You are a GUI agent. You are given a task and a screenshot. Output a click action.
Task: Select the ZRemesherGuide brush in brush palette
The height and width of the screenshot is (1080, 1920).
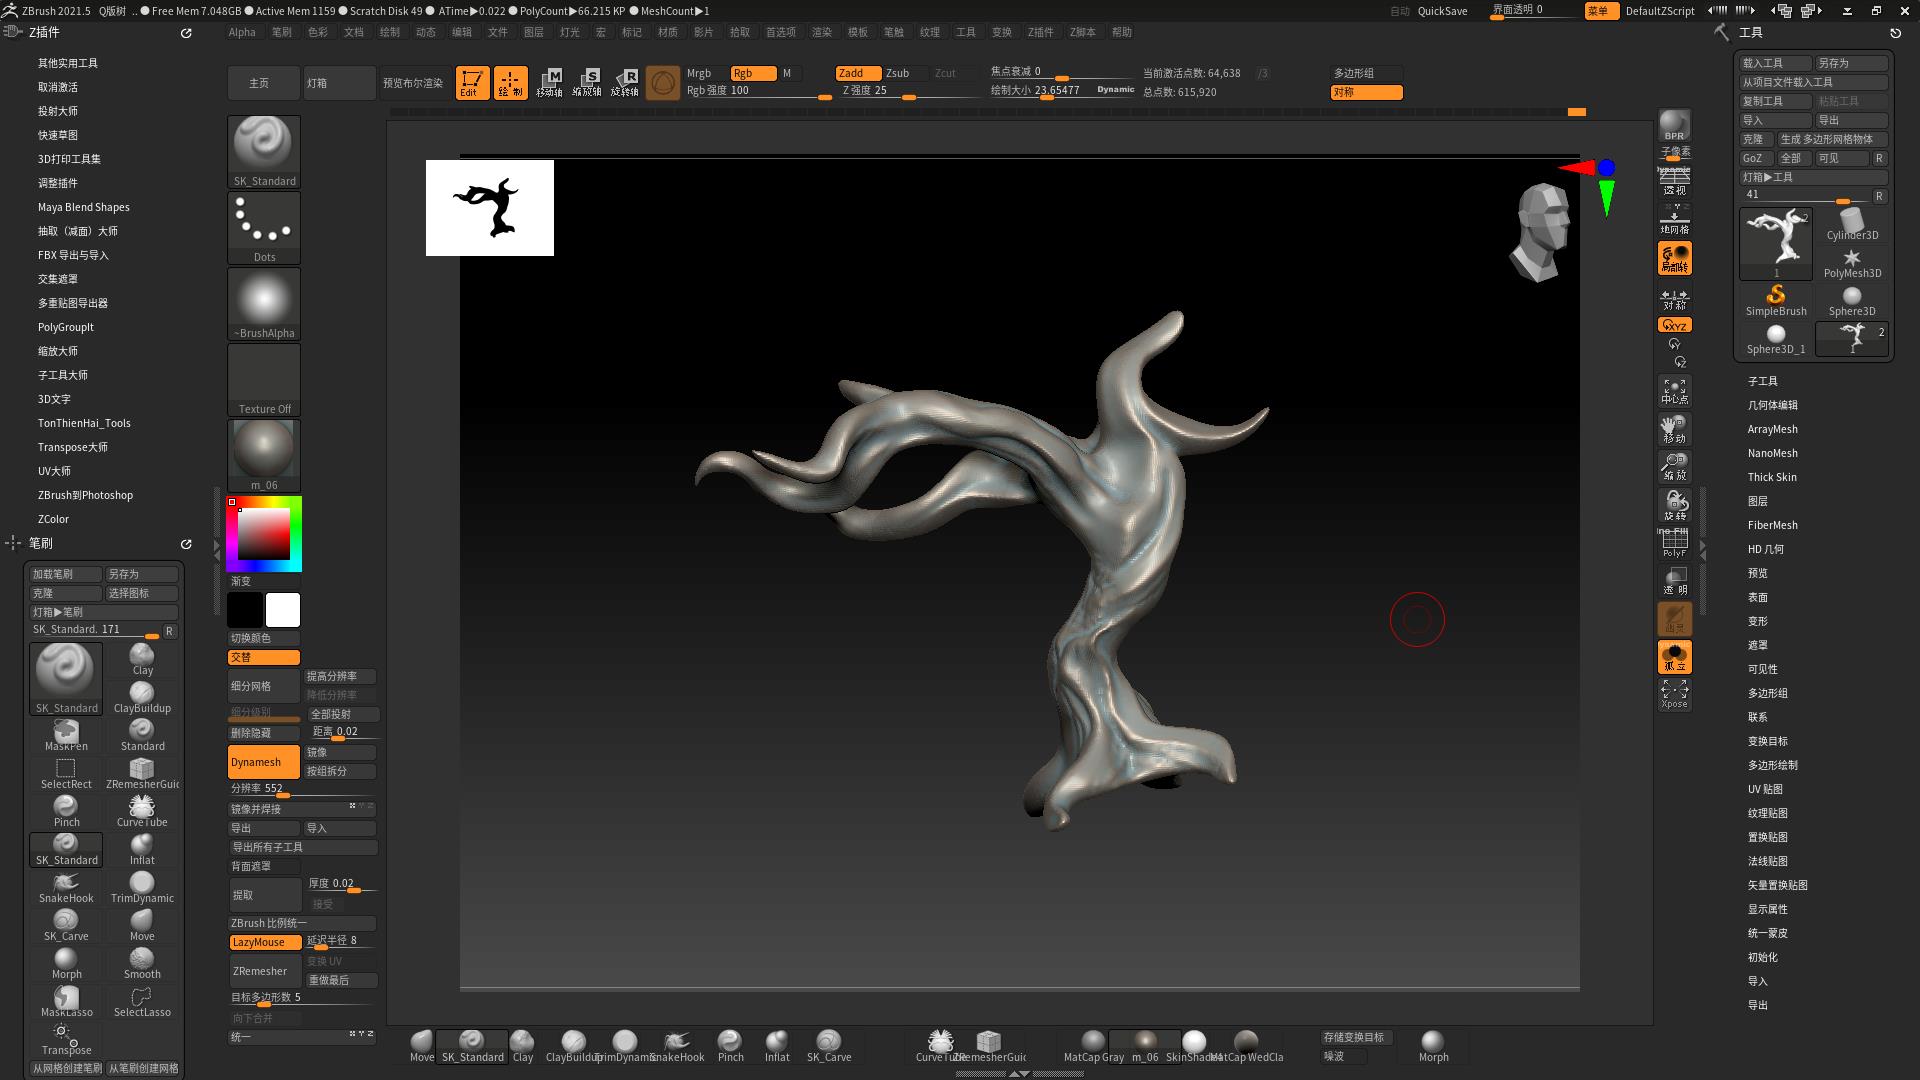142,772
